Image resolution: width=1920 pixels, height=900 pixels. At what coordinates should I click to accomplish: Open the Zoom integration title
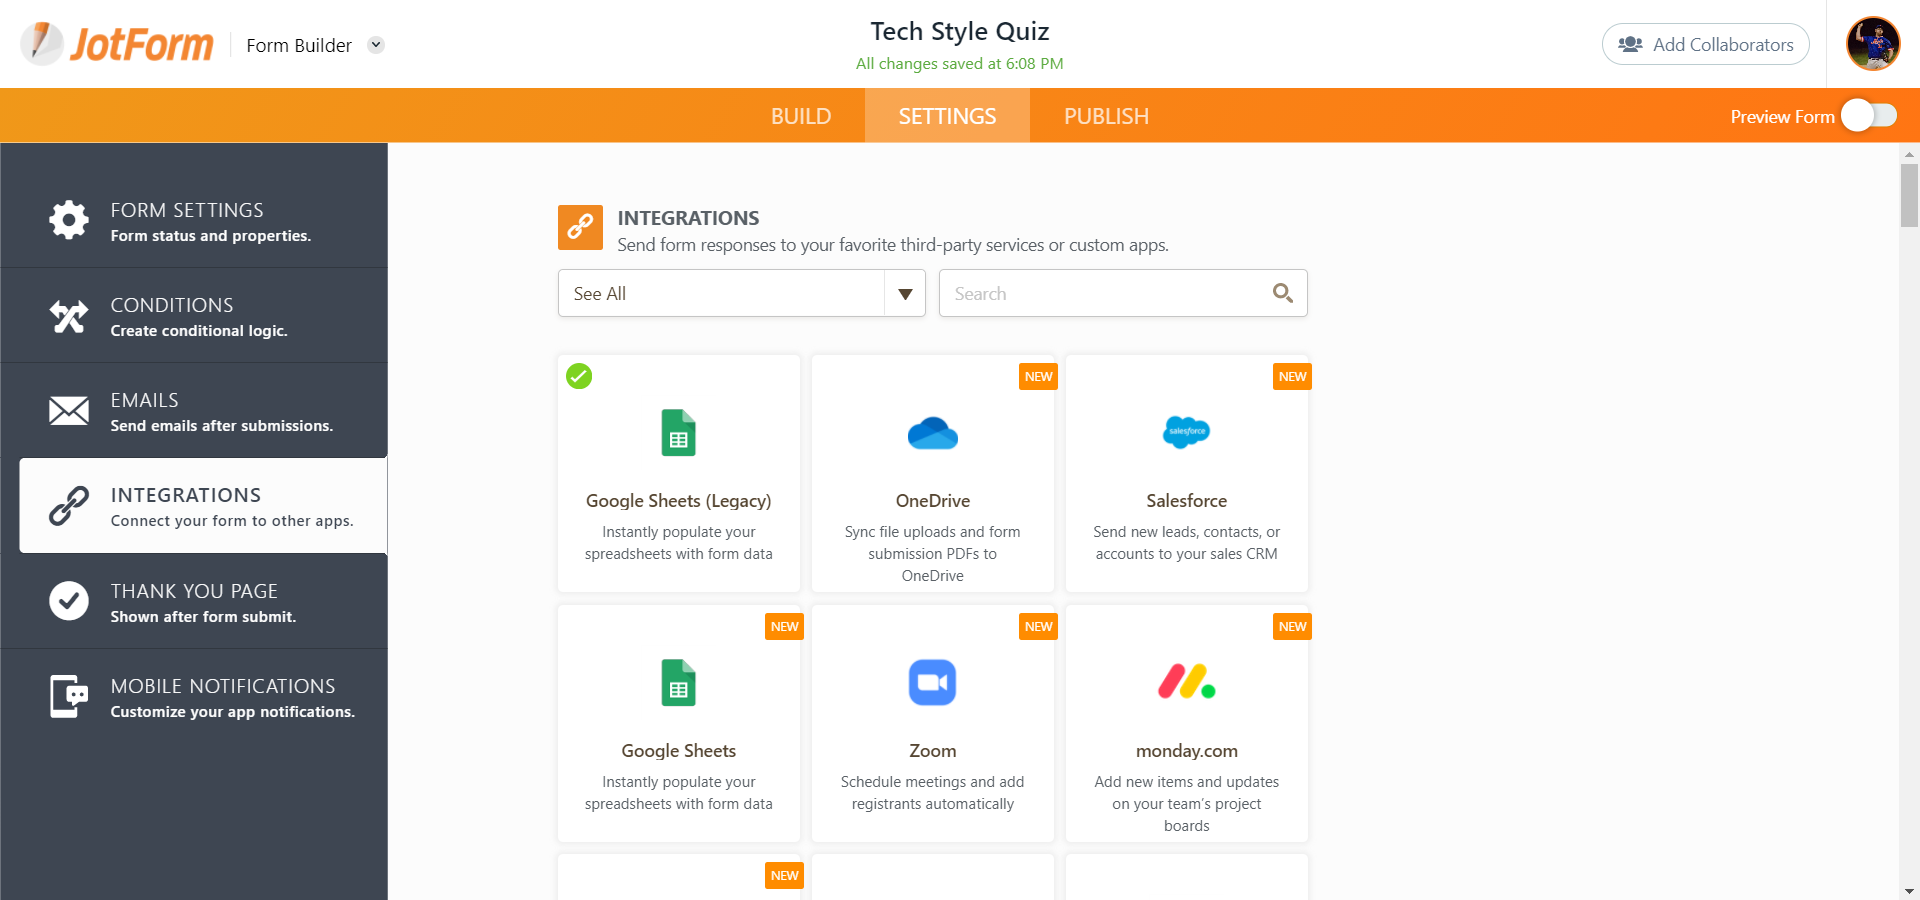click(x=933, y=751)
